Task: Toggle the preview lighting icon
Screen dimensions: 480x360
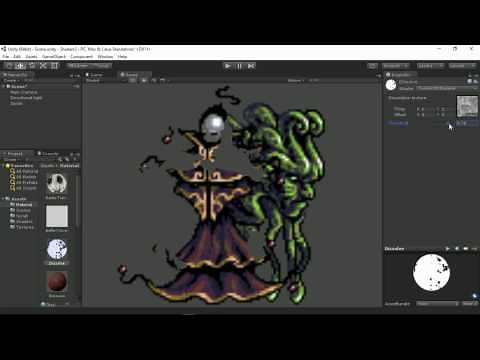Action: tap(466, 249)
